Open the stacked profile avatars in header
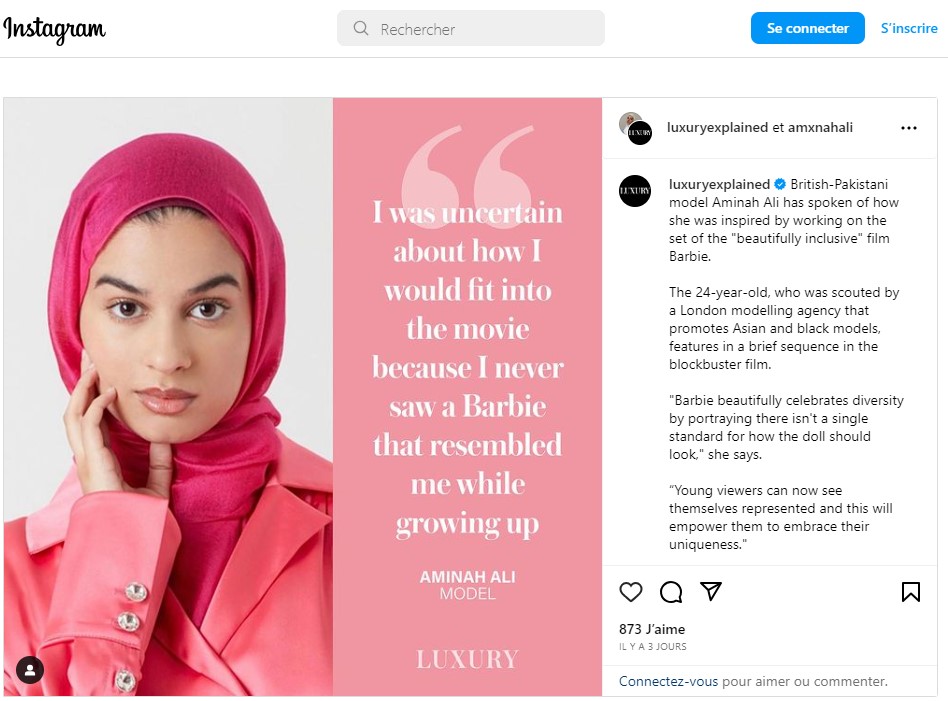 635,128
